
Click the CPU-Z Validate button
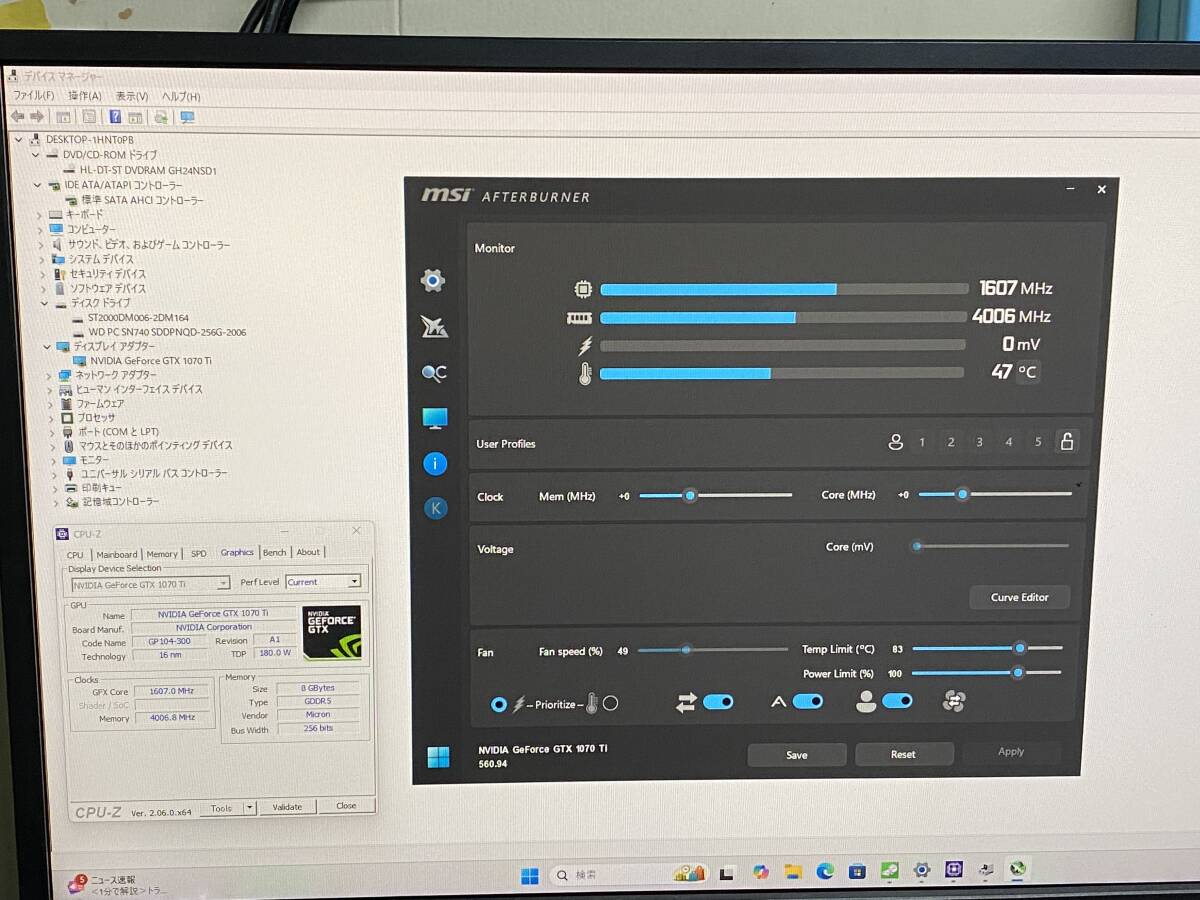pyautogui.click(x=287, y=807)
